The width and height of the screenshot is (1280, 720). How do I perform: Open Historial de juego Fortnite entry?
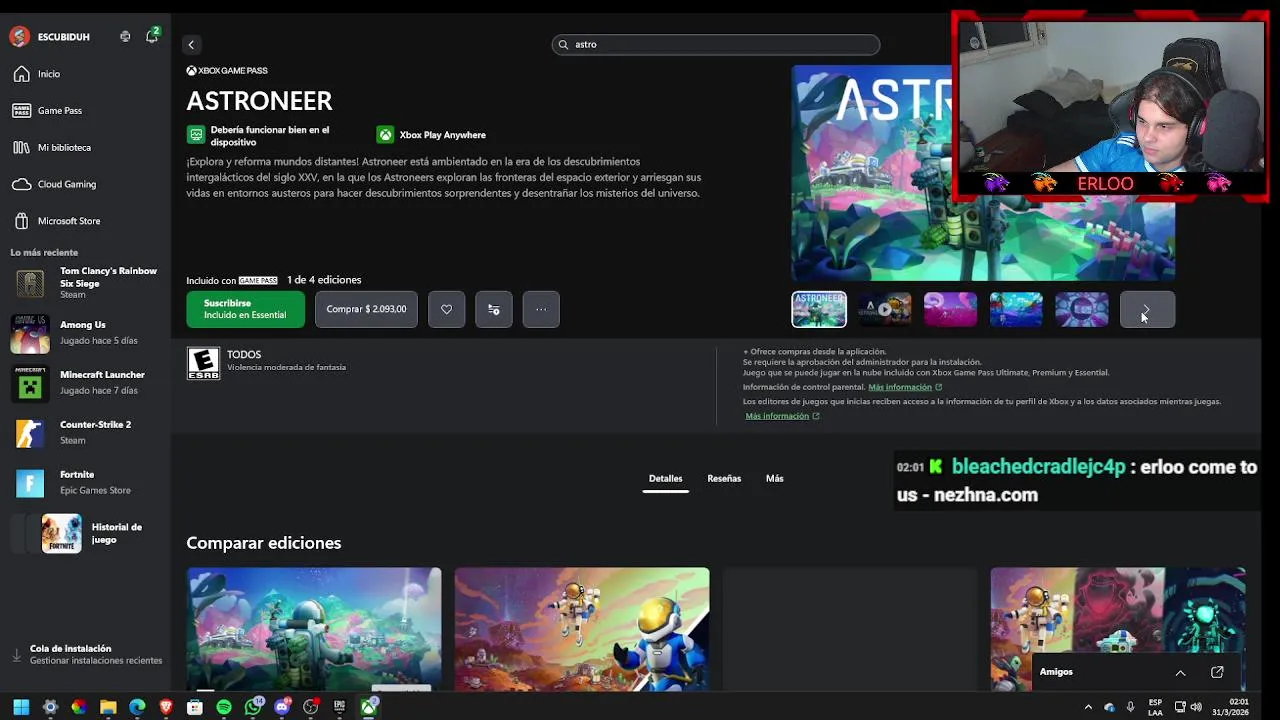85,533
